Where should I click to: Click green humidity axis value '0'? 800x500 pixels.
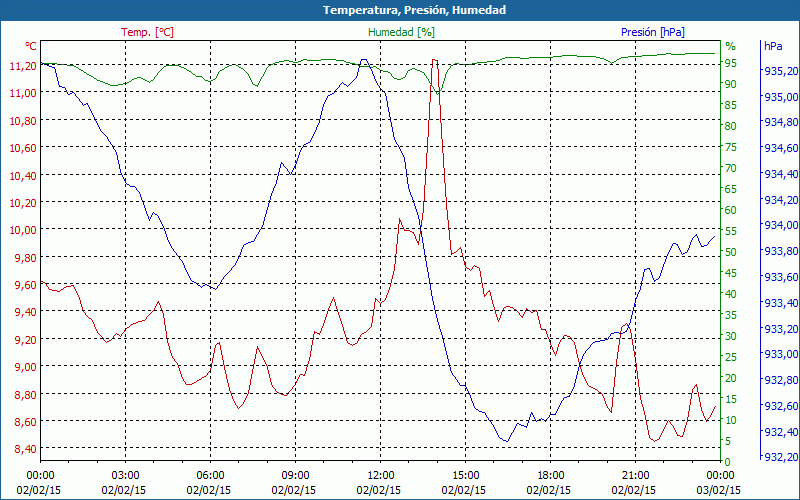(x=728, y=462)
